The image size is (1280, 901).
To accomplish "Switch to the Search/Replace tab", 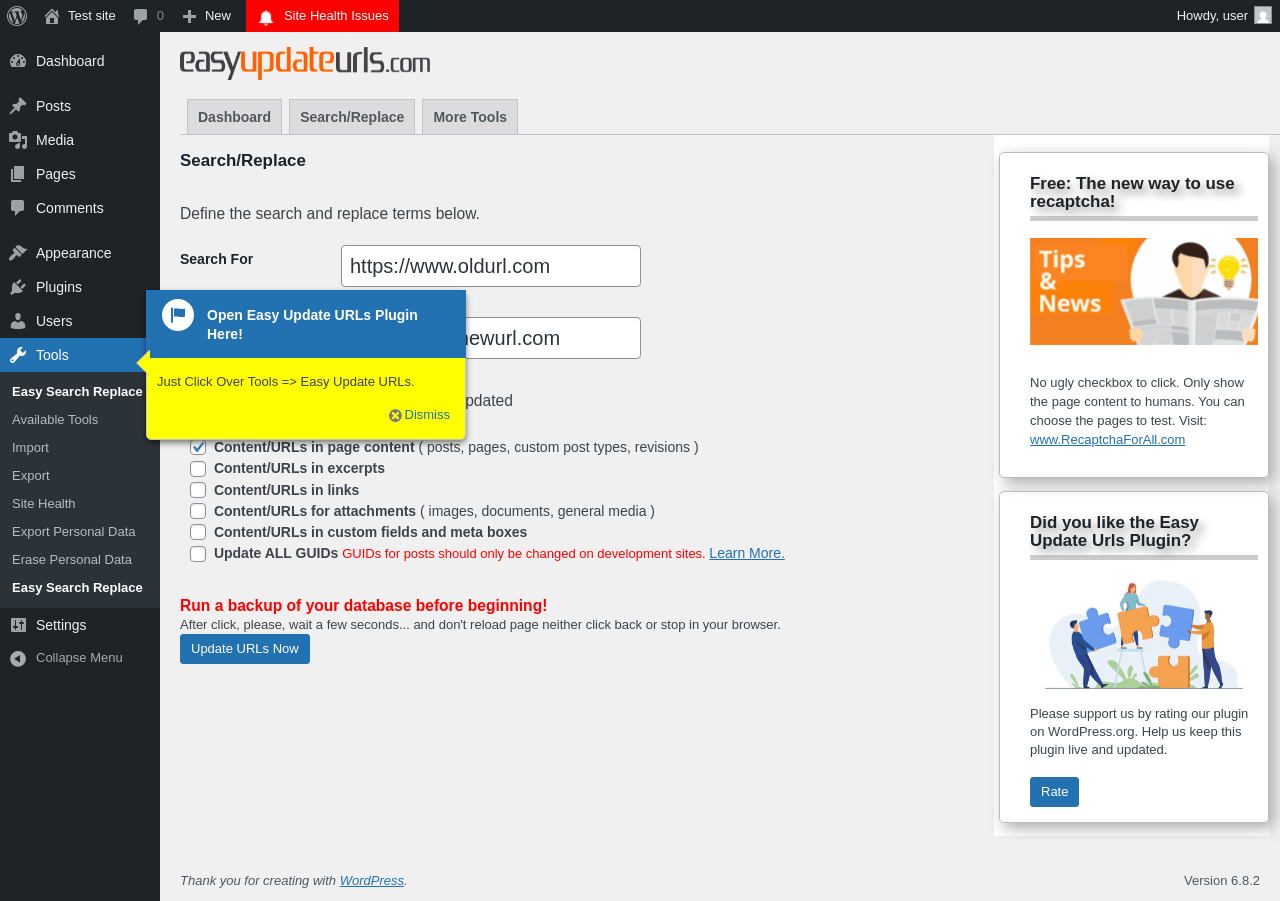I will click(352, 117).
